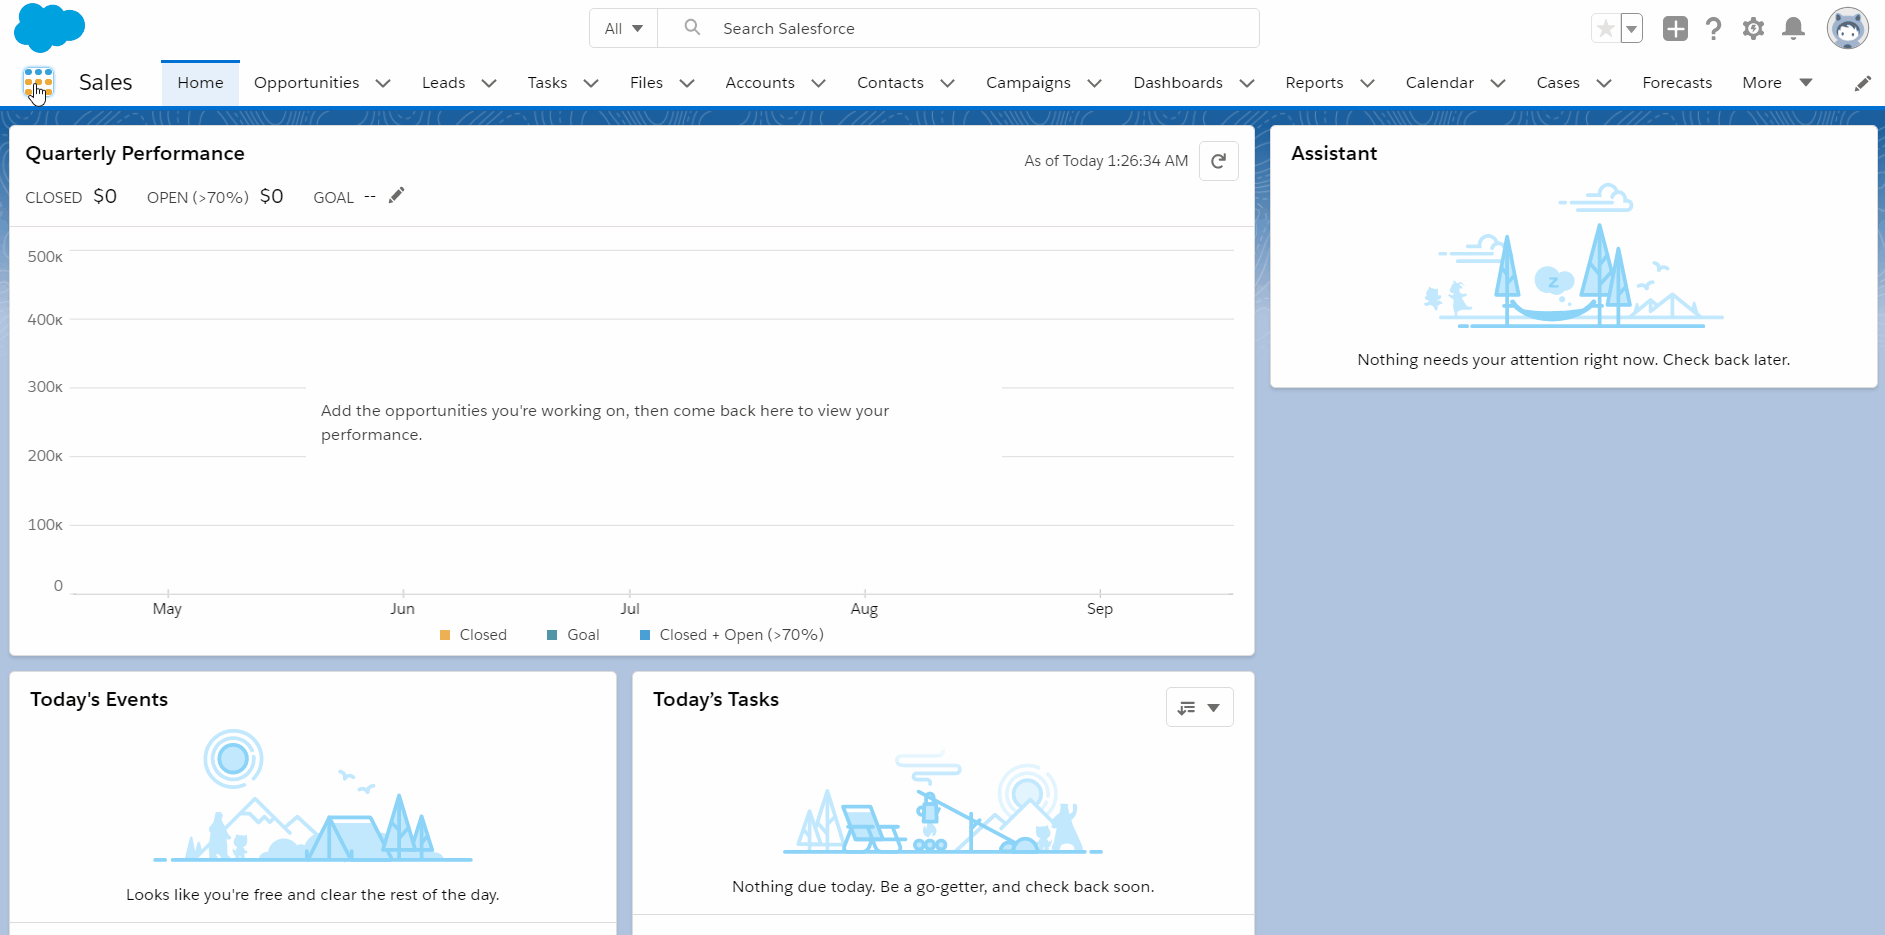The image size is (1885, 935).
Task: Go to the Home tab
Action: coord(200,83)
